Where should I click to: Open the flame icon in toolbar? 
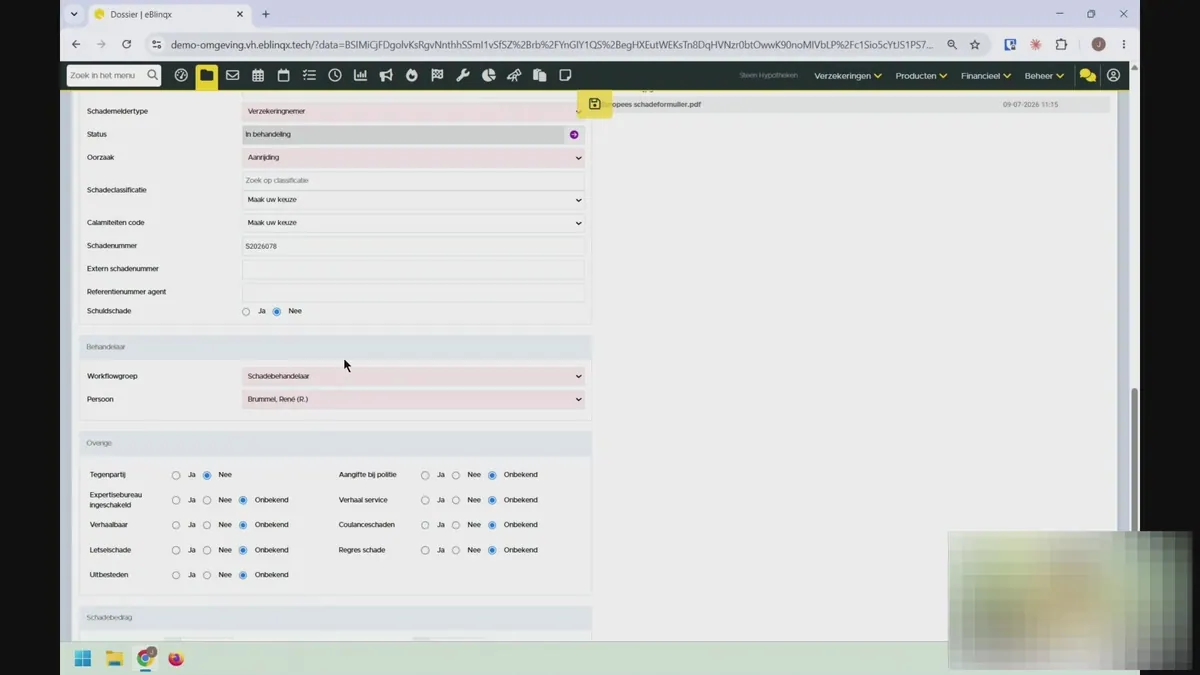coord(411,75)
